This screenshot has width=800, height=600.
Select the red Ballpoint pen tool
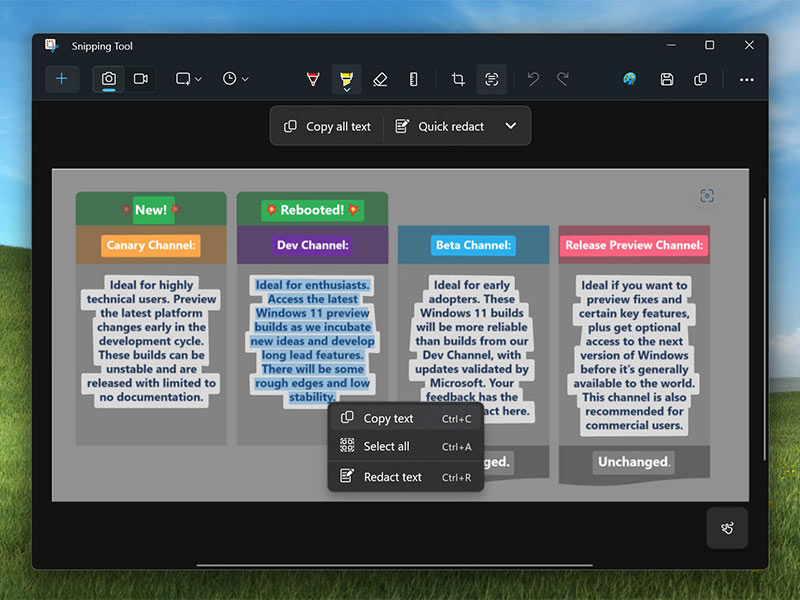point(313,79)
